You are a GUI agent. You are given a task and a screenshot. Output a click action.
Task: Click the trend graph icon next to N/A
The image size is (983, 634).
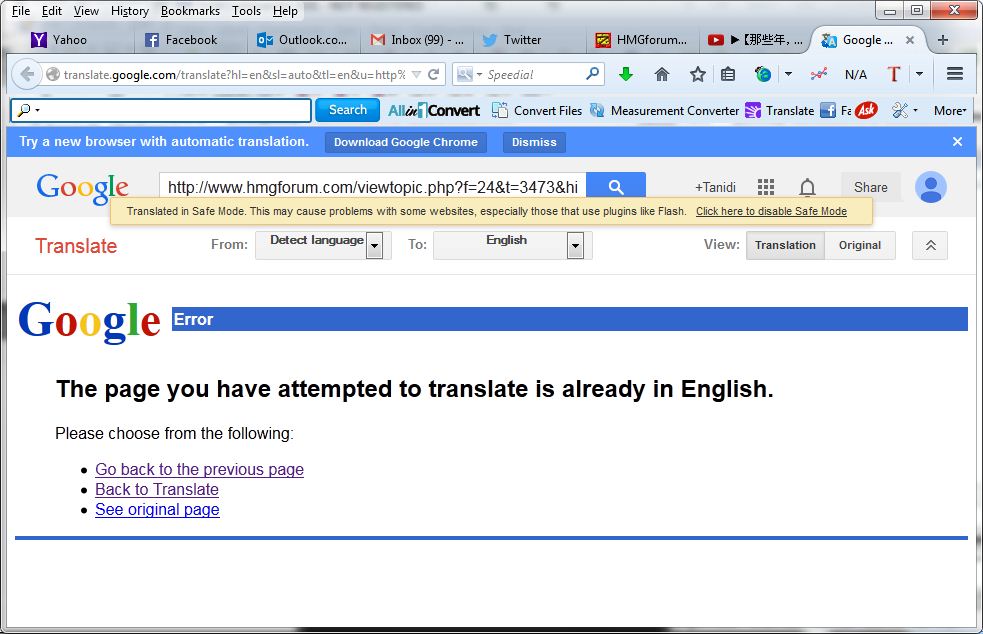(818, 74)
